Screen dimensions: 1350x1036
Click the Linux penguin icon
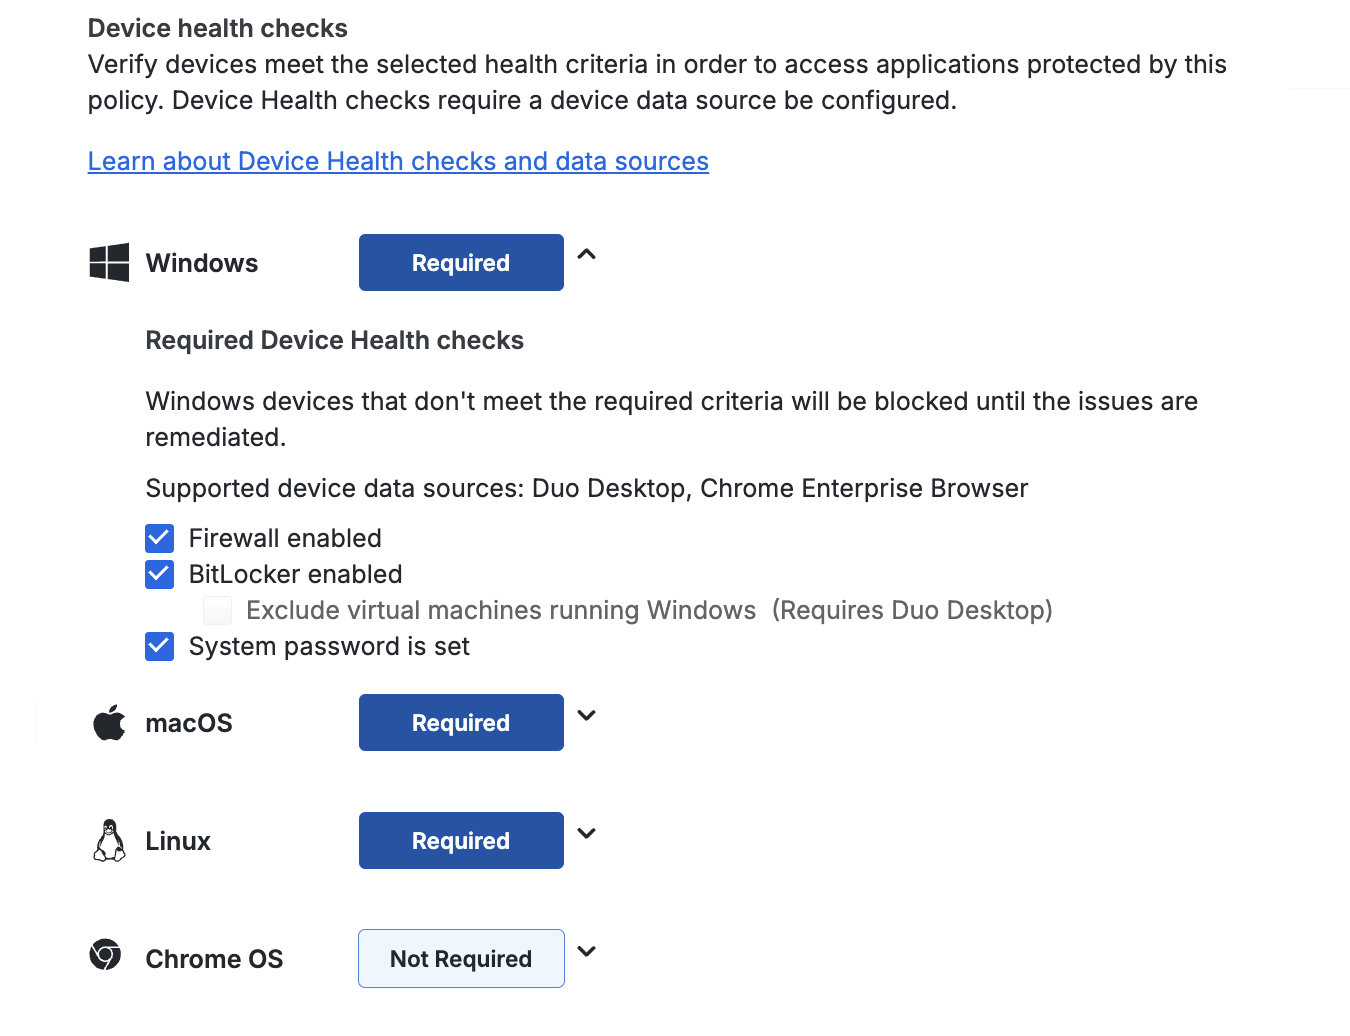(x=108, y=840)
